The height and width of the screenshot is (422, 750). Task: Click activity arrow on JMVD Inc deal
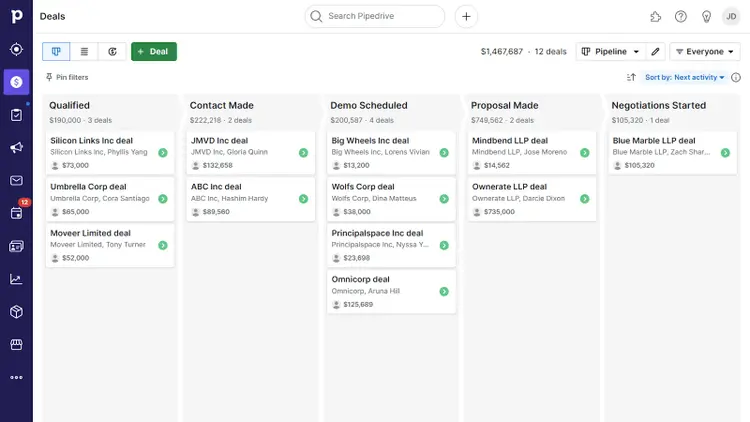[303, 153]
